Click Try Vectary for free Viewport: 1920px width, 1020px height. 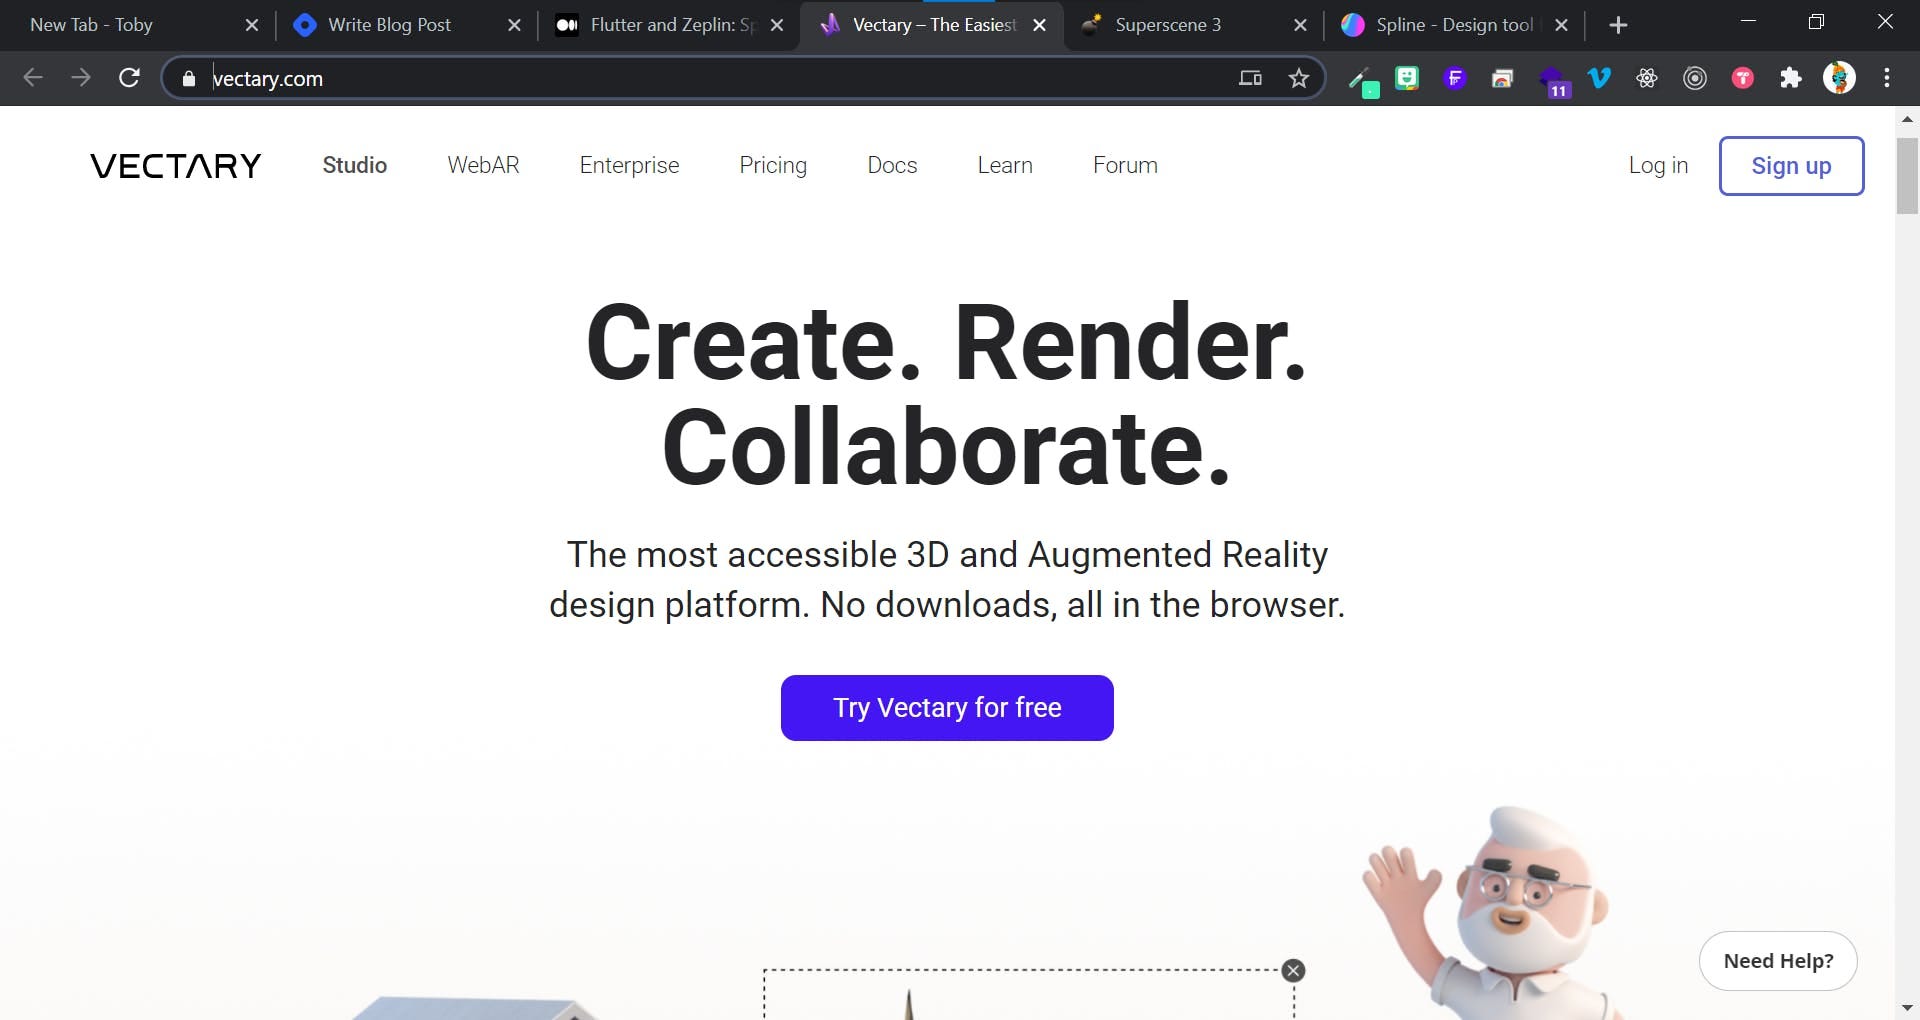(x=947, y=708)
